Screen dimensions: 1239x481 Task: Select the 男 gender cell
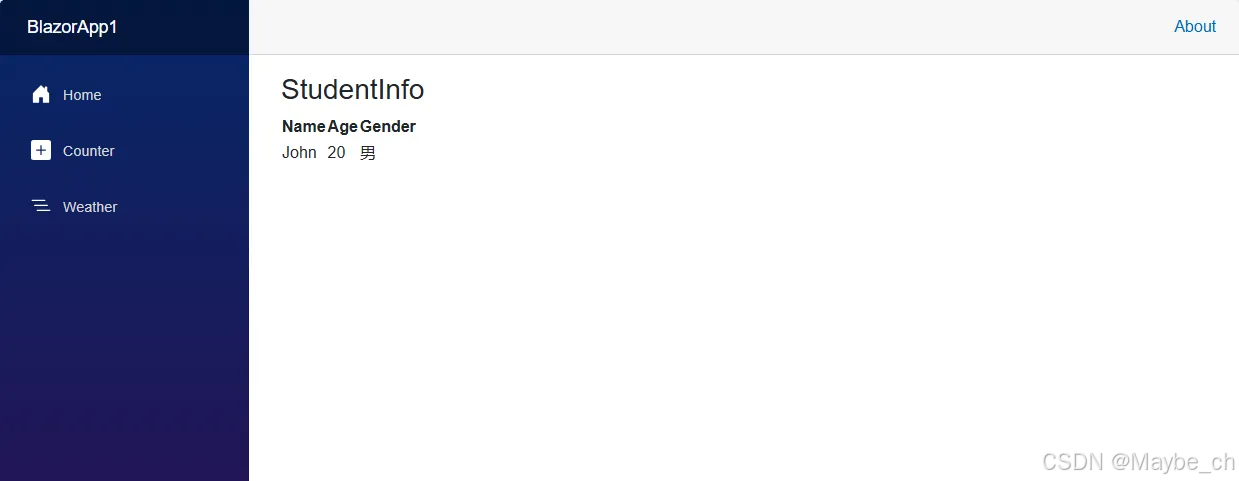pos(368,153)
